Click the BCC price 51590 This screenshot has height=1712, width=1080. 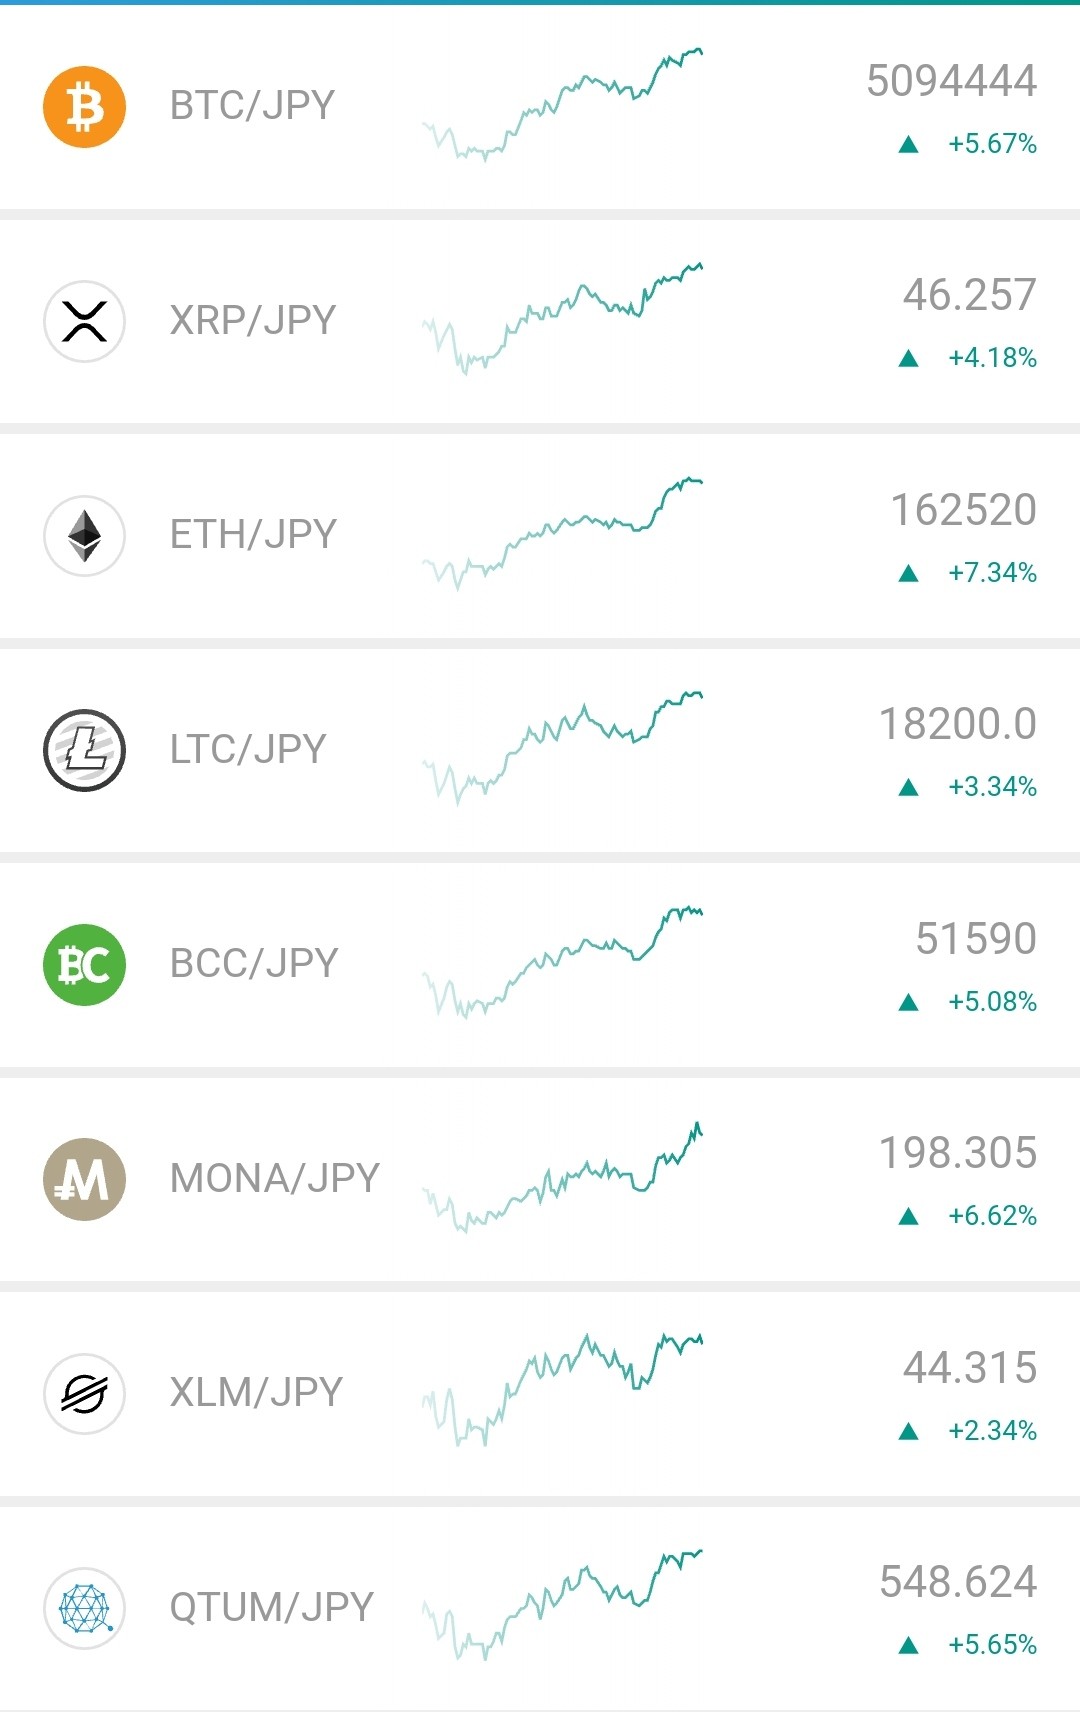(976, 939)
